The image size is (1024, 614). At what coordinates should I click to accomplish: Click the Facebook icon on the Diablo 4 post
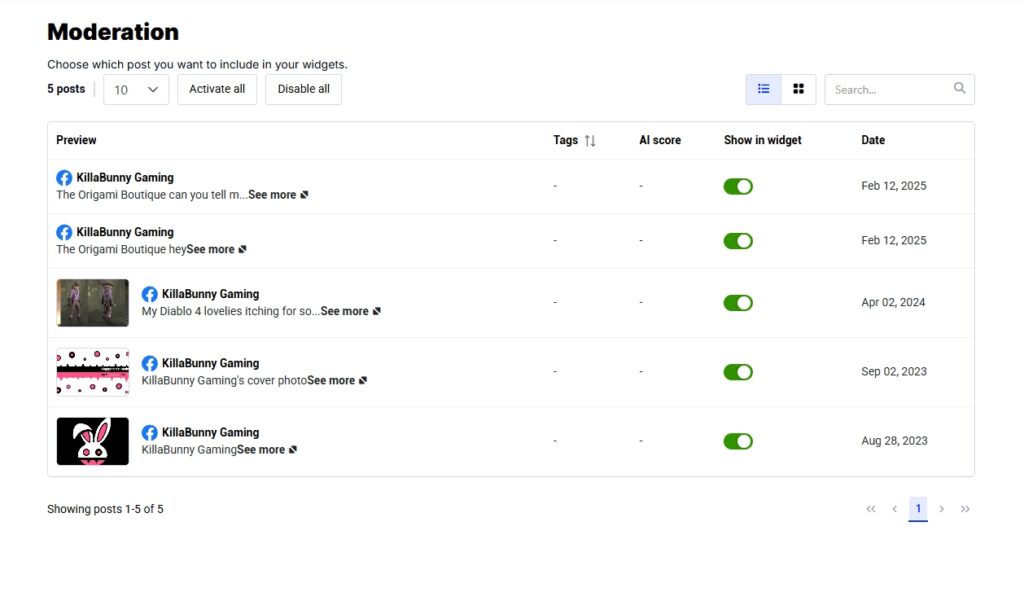tap(150, 294)
